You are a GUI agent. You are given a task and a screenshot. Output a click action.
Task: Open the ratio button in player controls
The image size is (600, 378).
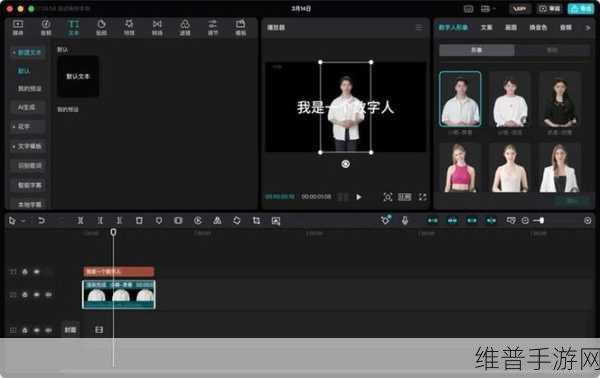(x=405, y=197)
